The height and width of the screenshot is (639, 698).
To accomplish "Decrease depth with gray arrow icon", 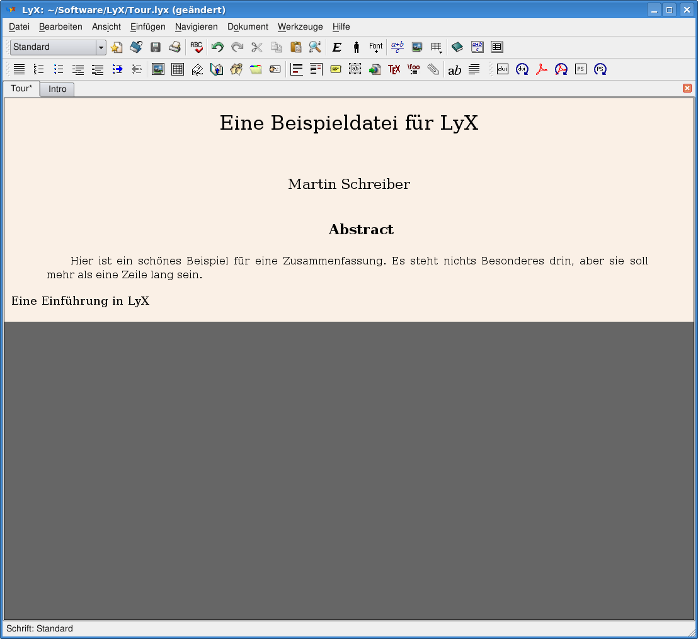I will 137,69.
